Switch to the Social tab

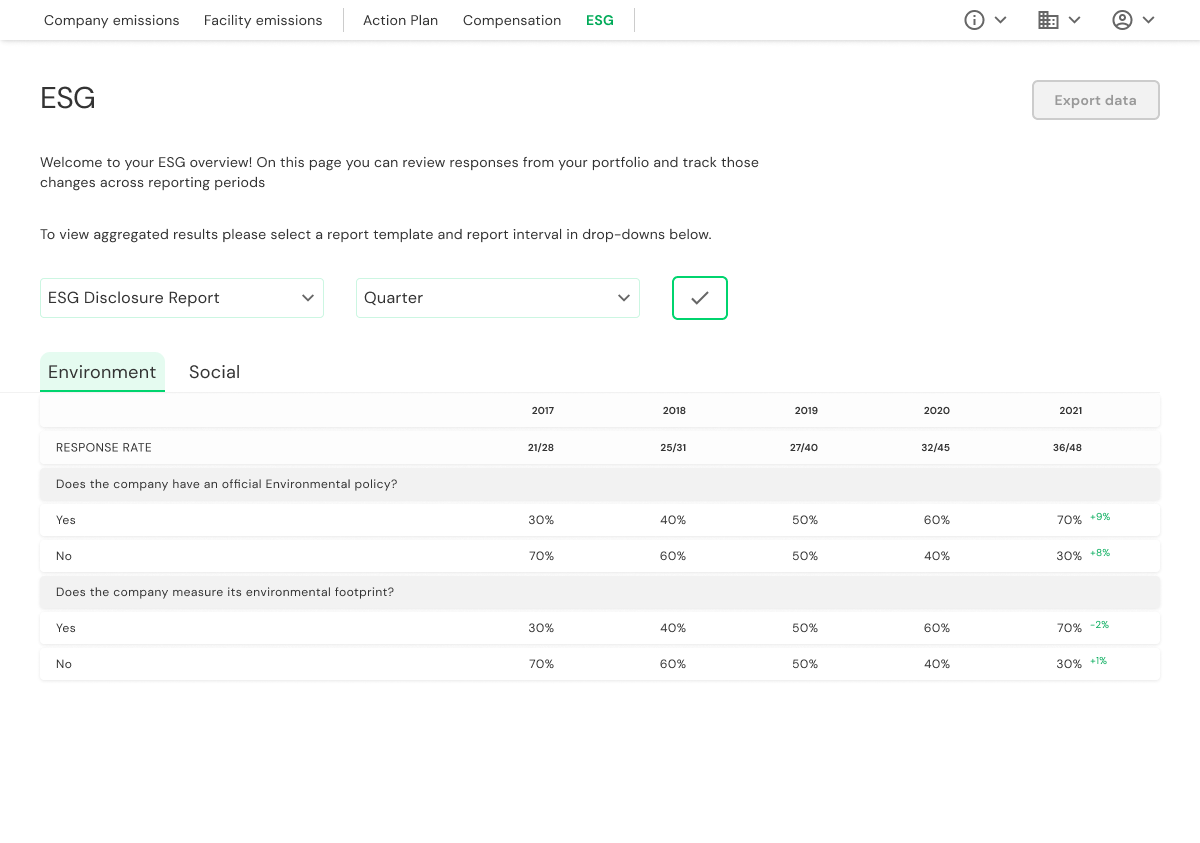point(214,372)
